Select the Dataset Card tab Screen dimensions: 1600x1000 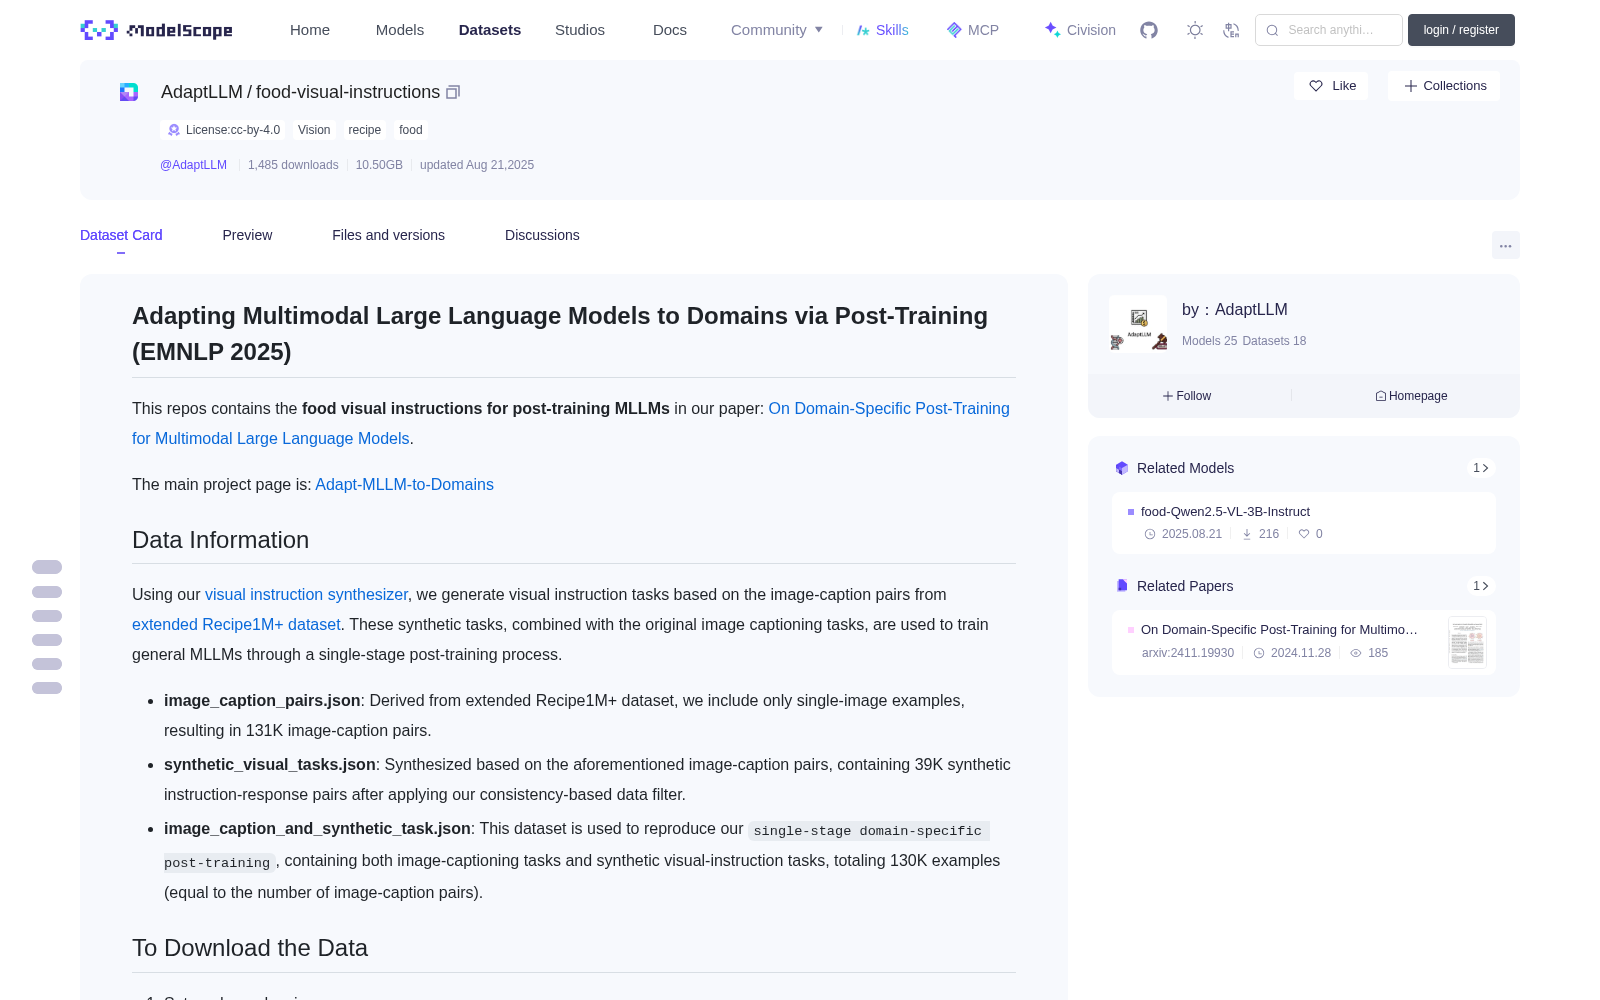pos(121,235)
